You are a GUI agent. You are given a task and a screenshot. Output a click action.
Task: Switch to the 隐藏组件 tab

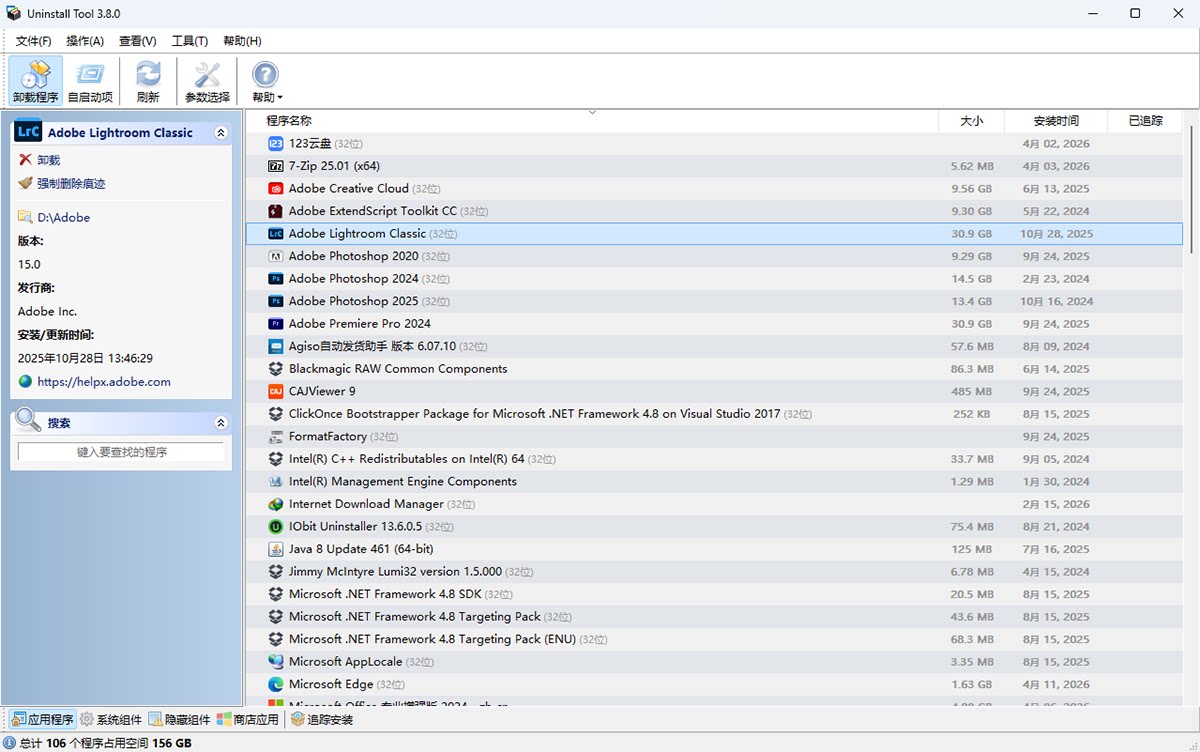(179, 719)
